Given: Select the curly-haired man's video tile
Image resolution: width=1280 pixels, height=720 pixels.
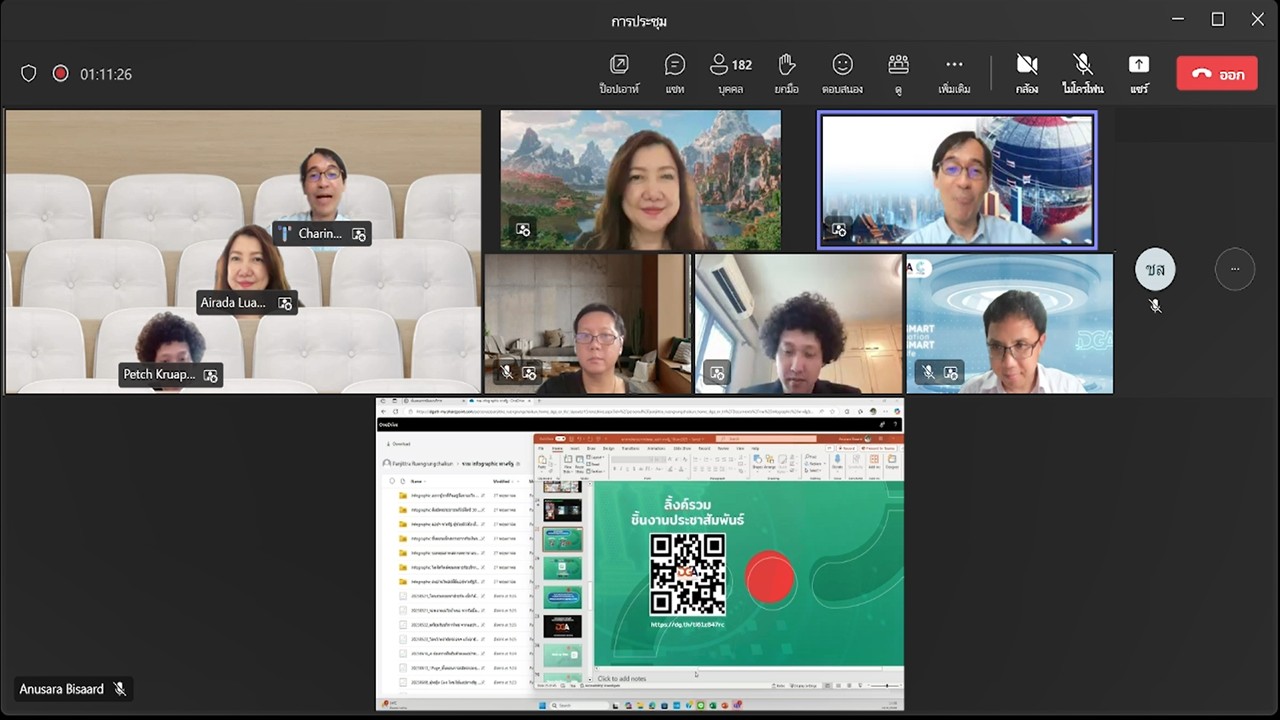Looking at the screenshot, I should click(x=799, y=323).
